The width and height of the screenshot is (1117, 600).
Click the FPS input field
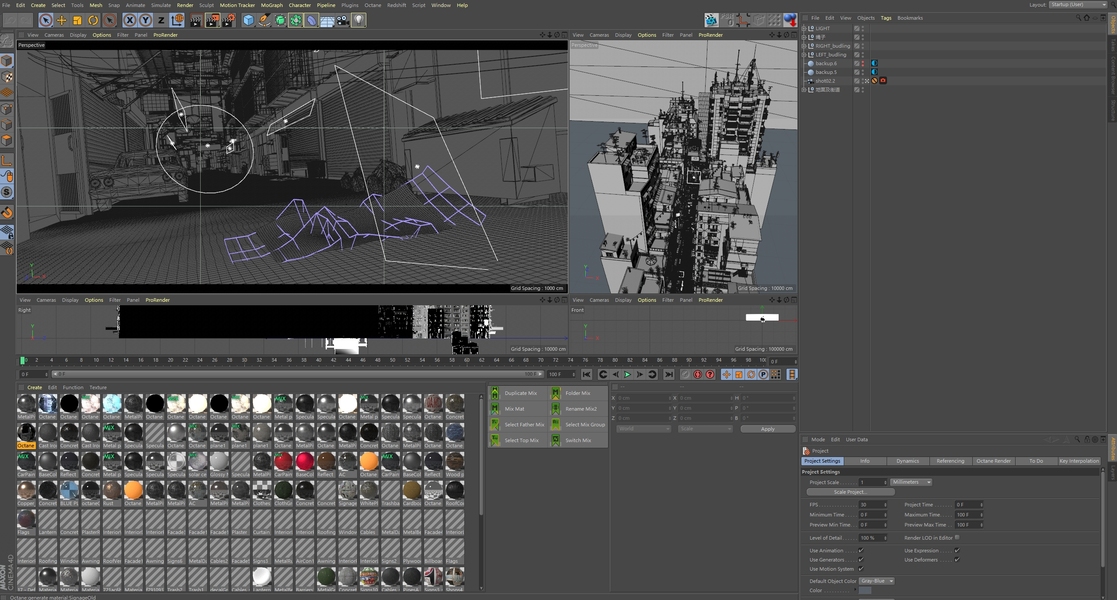click(x=873, y=505)
